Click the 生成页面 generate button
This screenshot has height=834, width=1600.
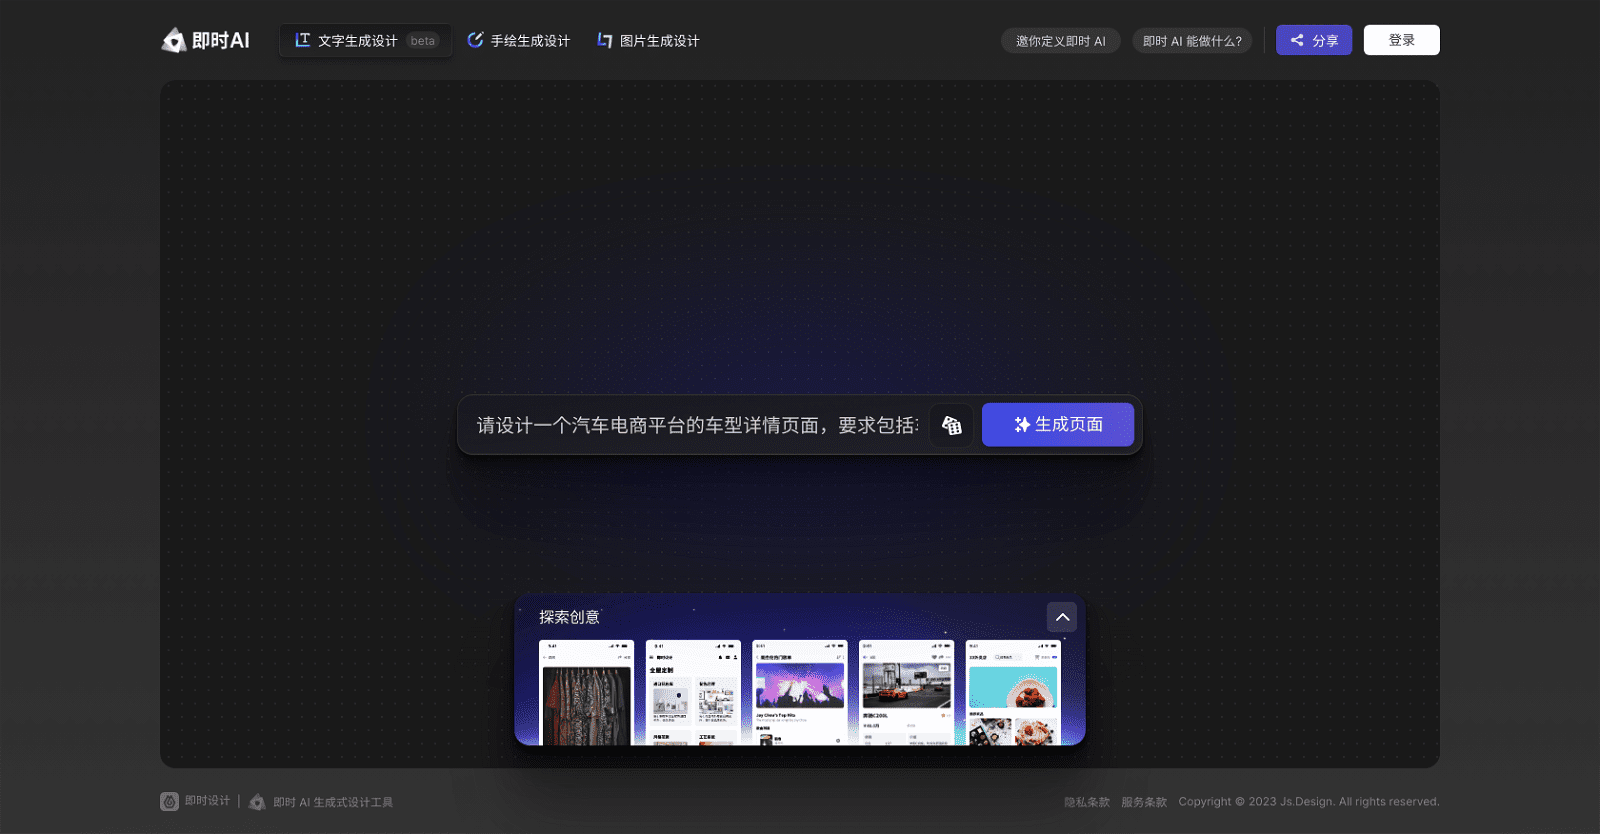pyautogui.click(x=1058, y=425)
